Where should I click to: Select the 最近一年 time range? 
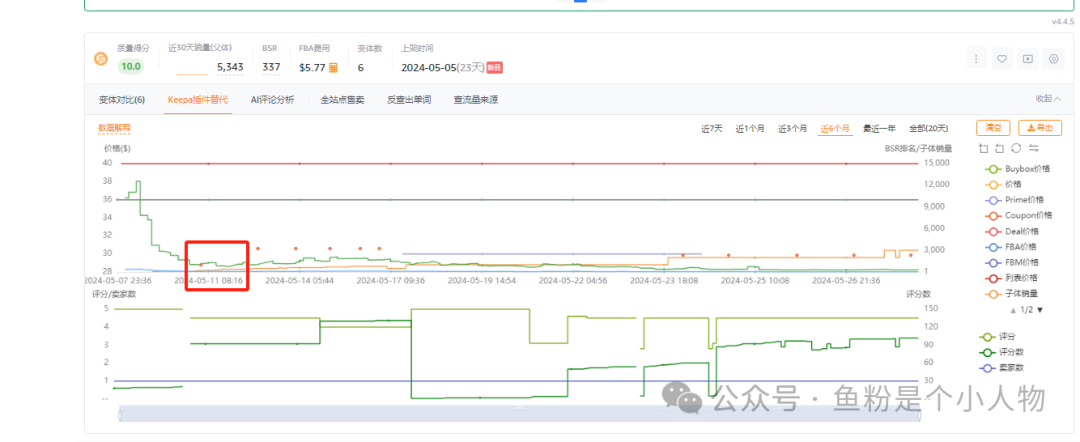[x=879, y=128]
